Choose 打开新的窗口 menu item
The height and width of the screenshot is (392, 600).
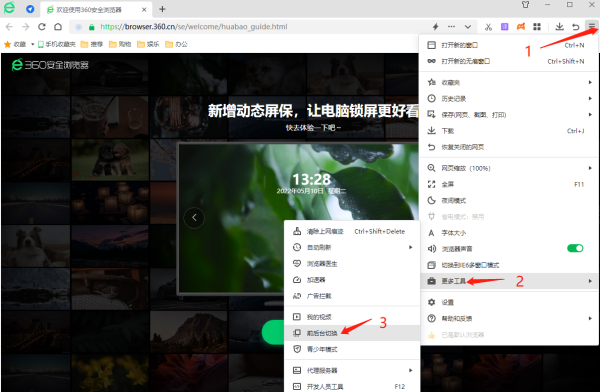(x=509, y=45)
